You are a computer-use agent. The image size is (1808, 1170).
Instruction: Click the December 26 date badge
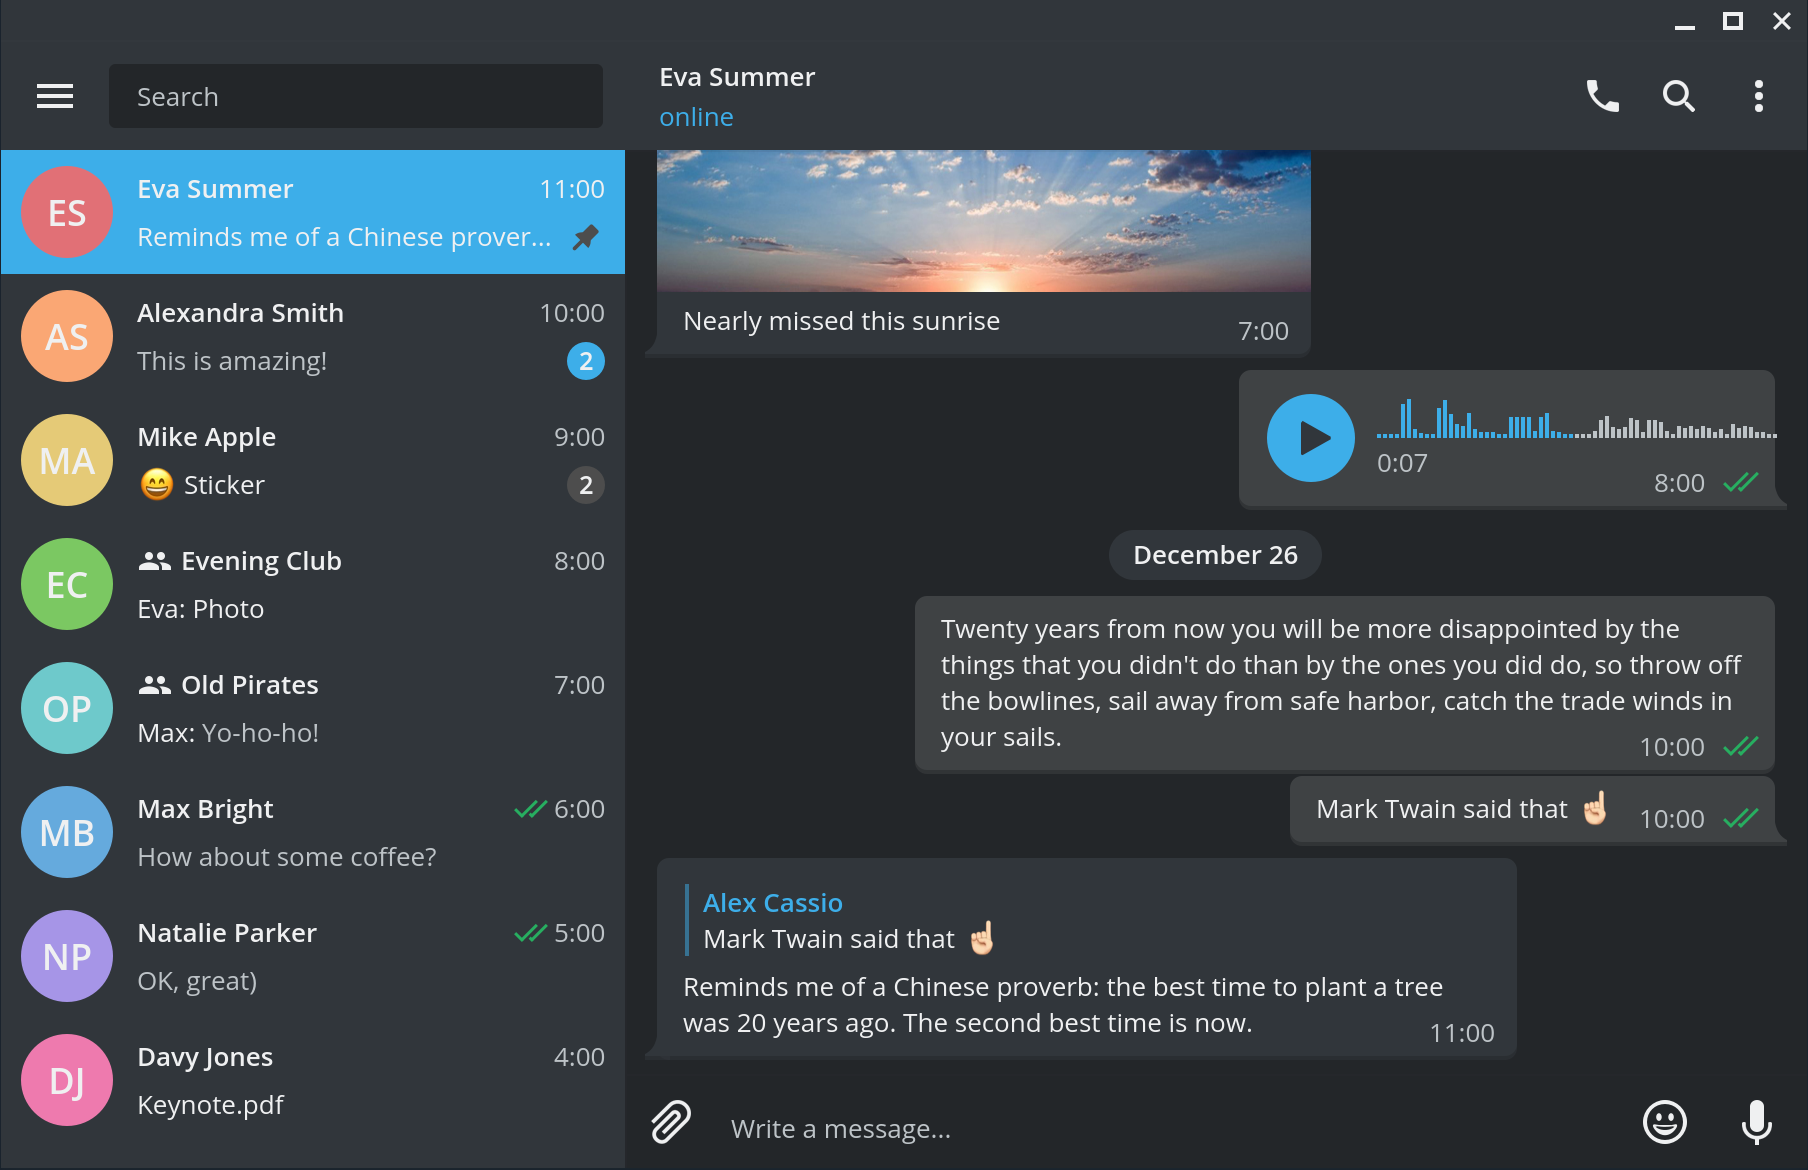[x=1215, y=555]
